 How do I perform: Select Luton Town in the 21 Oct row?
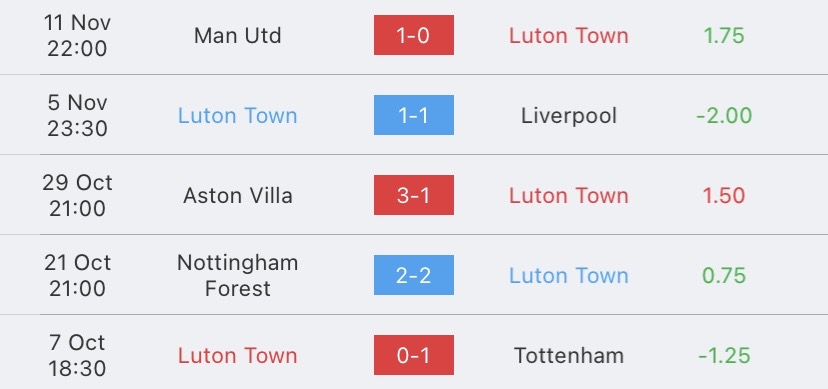(569, 276)
